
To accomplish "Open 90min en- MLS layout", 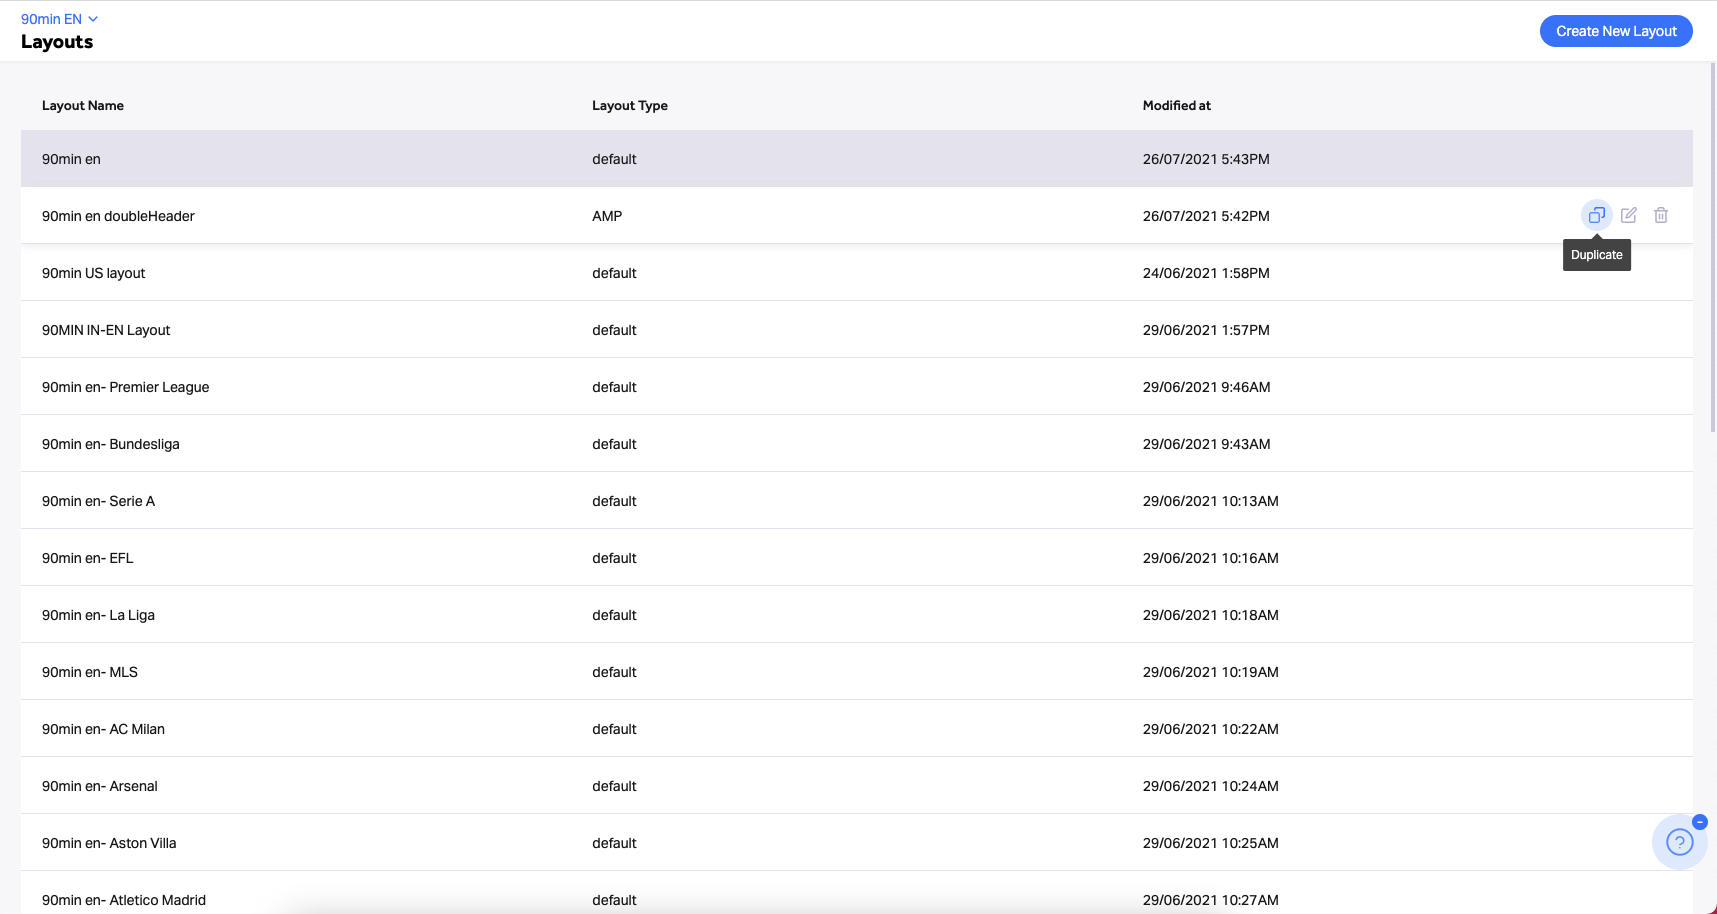I will point(857,672).
